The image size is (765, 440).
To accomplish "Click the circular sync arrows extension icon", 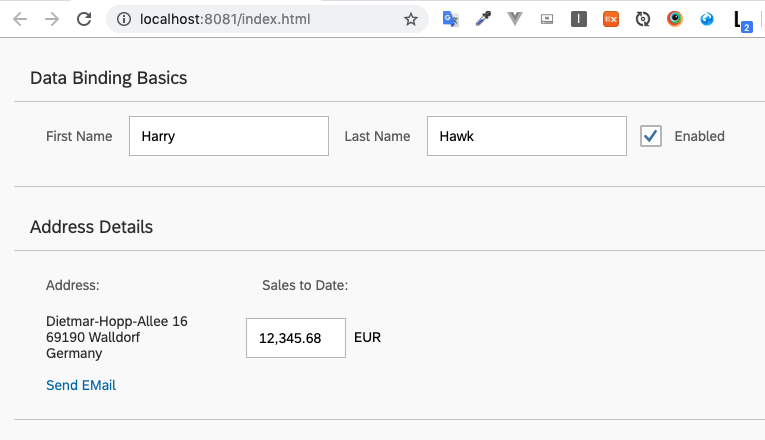I will [x=643, y=19].
